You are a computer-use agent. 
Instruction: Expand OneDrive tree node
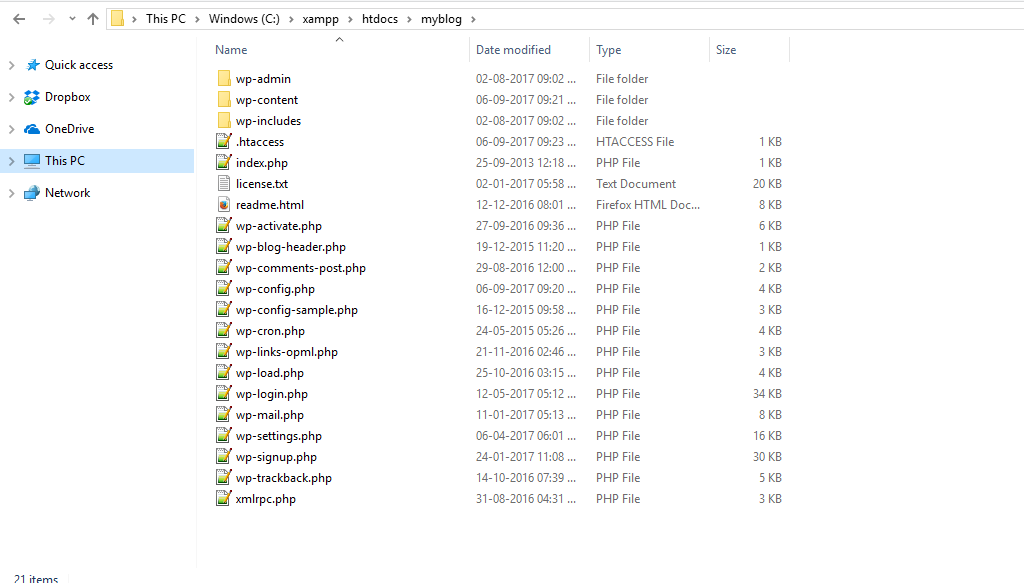point(11,129)
